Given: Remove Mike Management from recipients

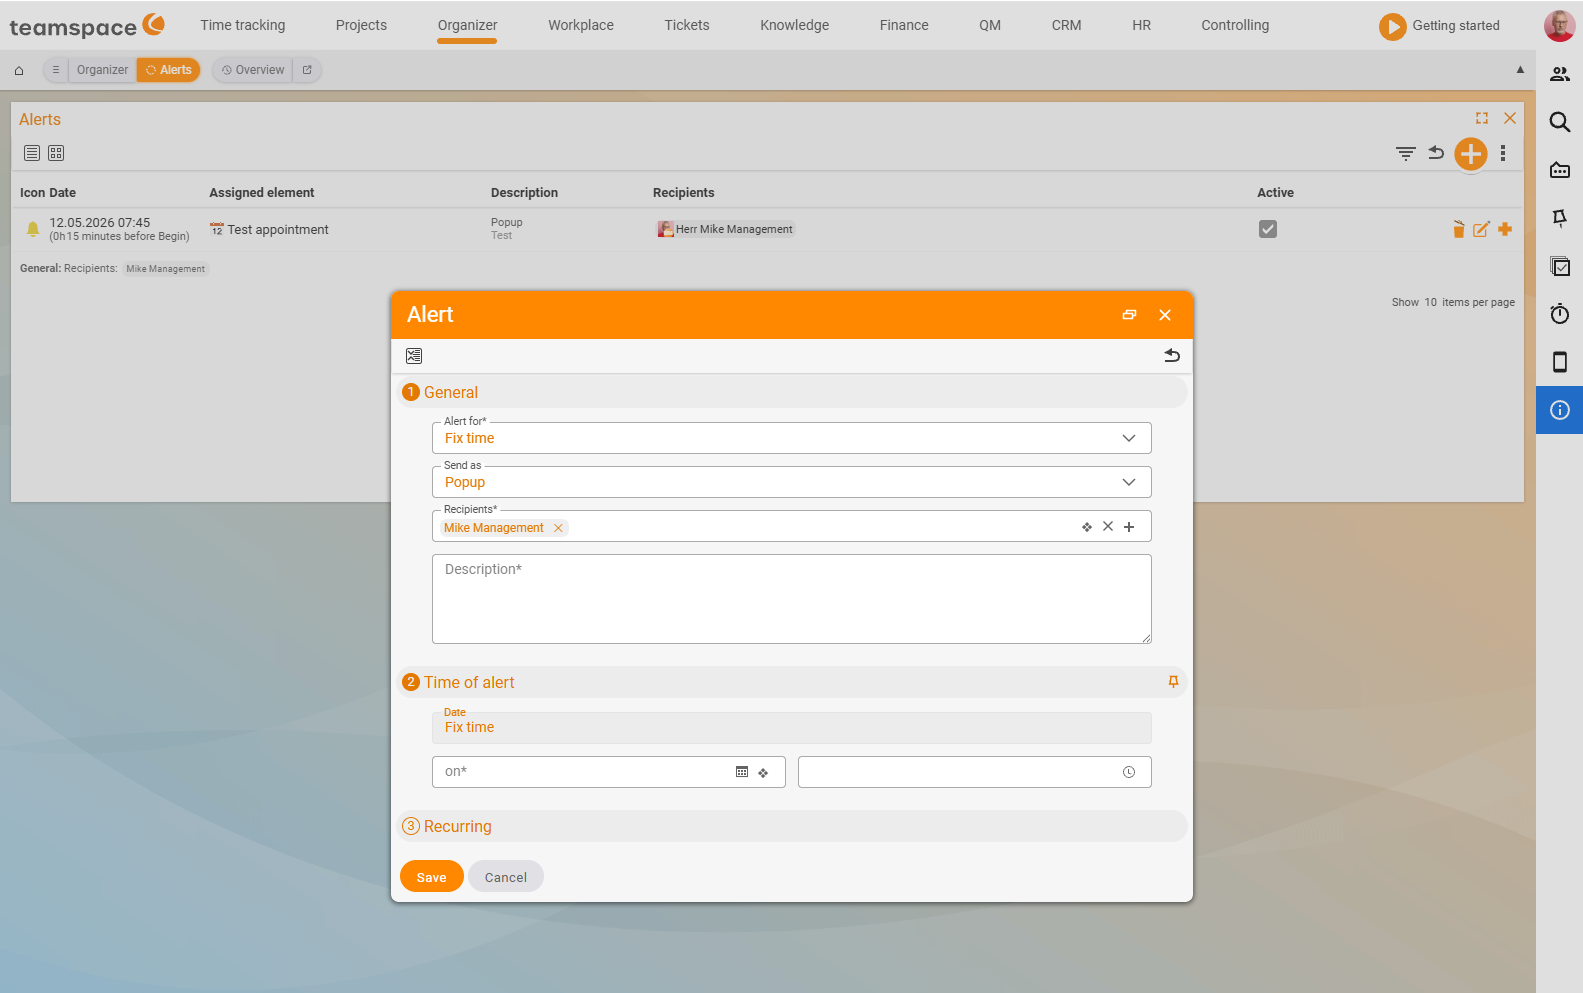Looking at the screenshot, I should [558, 528].
